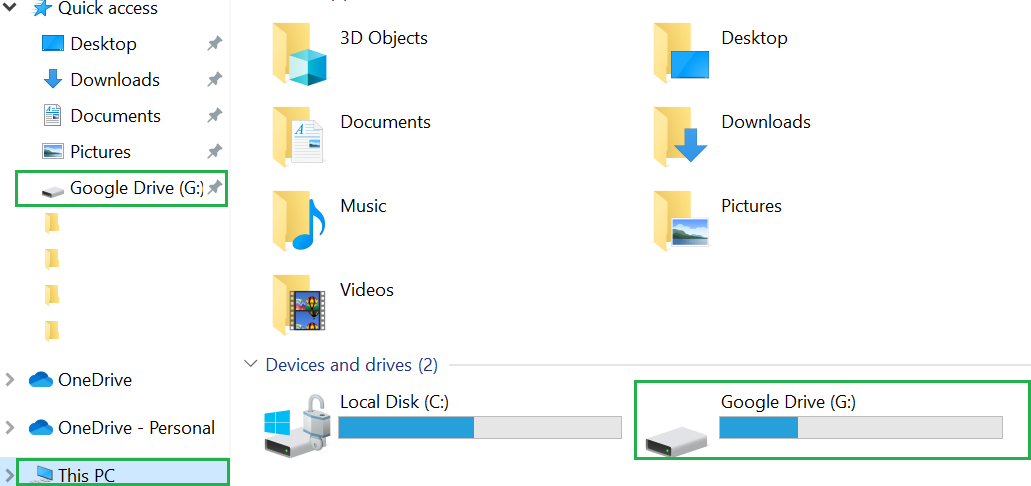Unpin Desktop using its pin icon
This screenshot has width=1031, height=486.
pos(214,44)
